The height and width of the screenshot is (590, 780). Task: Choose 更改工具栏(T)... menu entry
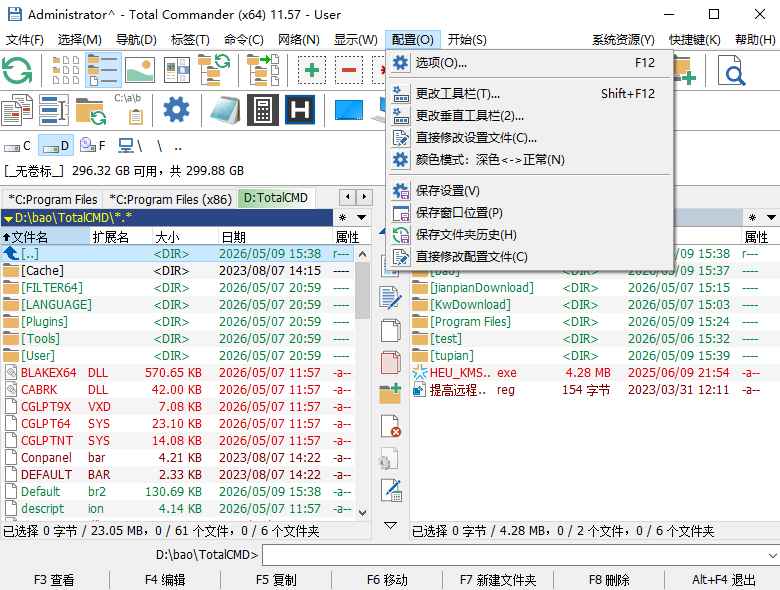(x=529, y=94)
